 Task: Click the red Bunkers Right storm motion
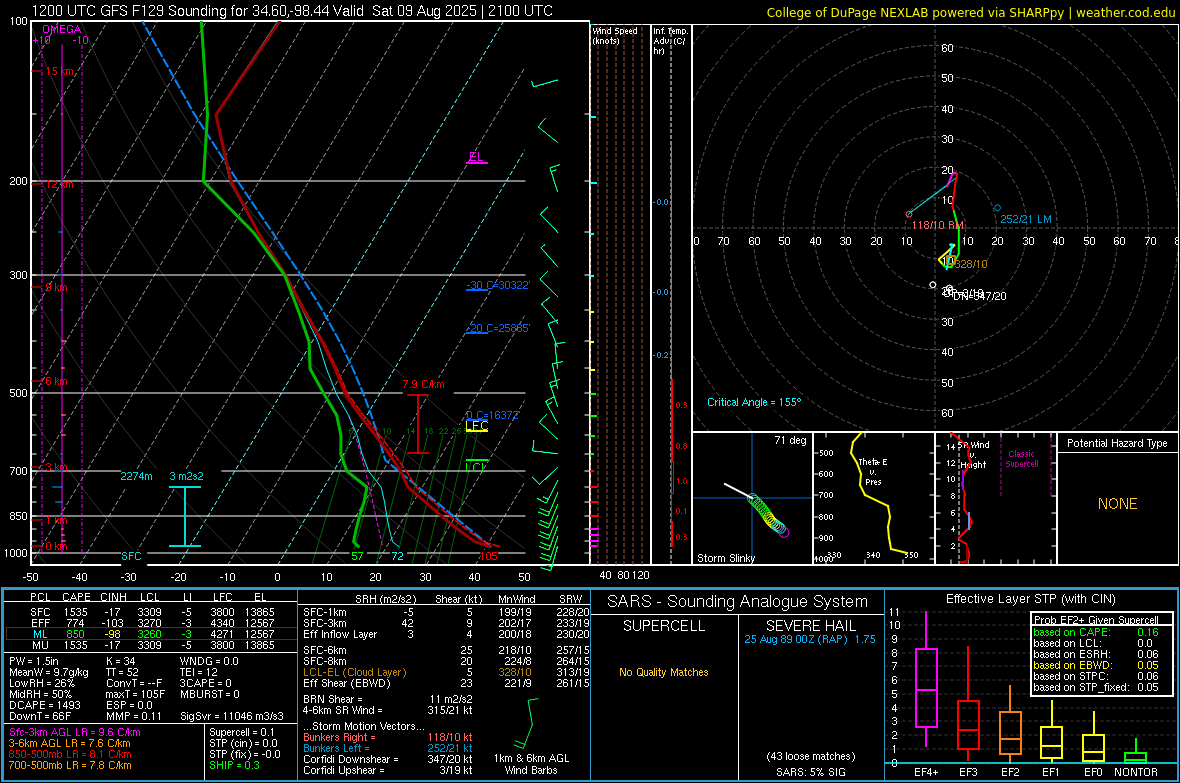point(387,737)
